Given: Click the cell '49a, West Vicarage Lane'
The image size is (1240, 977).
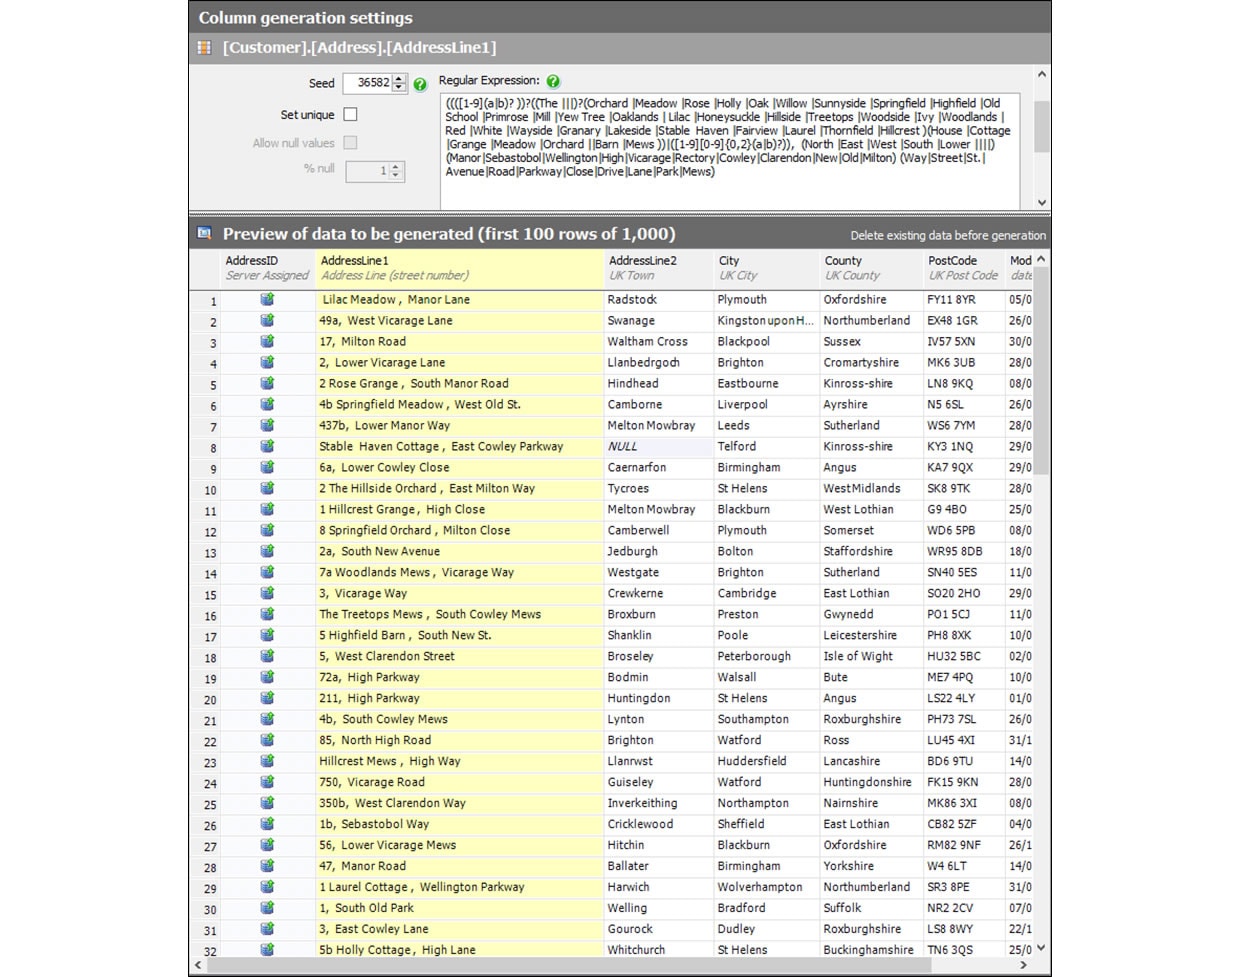Looking at the screenshot, I should click(x=460, y=320).
